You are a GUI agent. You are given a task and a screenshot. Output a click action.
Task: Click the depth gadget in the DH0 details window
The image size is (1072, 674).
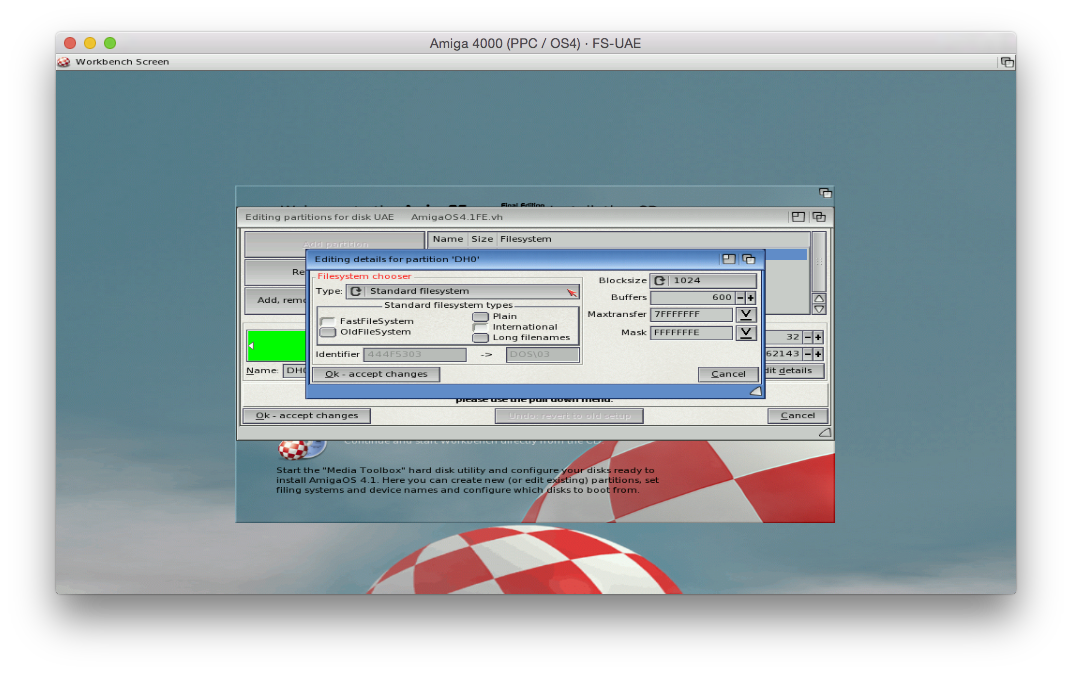[x=749, y=259]
